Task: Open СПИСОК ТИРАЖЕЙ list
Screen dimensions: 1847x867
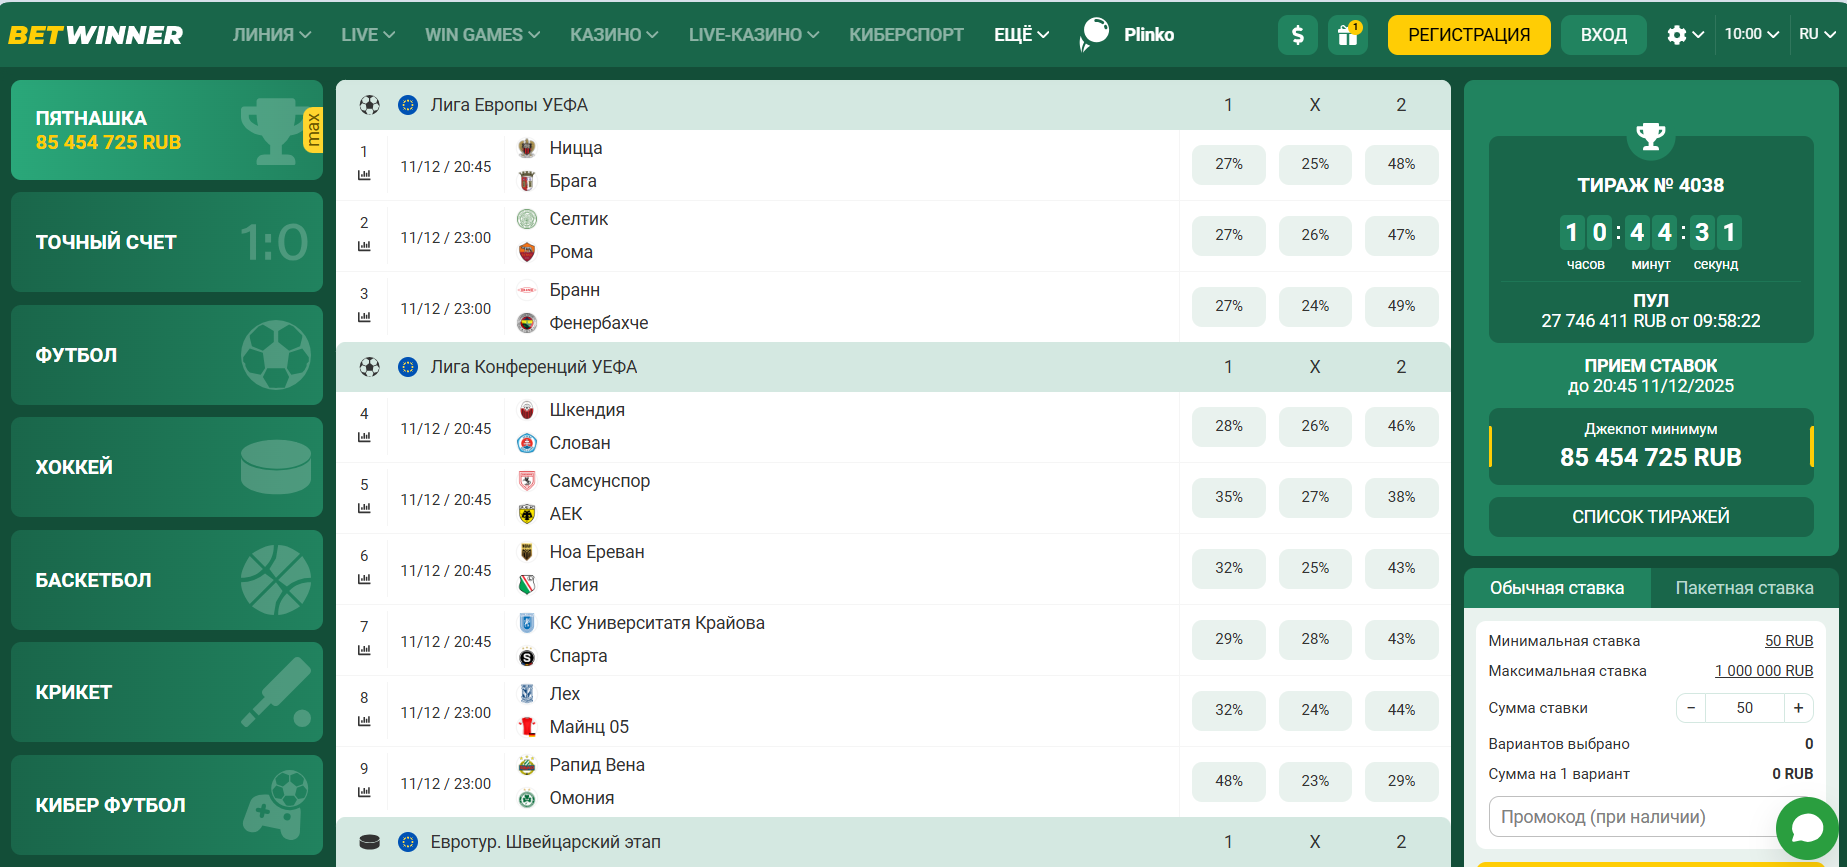Action: pyautogui.click(x=1650, y=517)
